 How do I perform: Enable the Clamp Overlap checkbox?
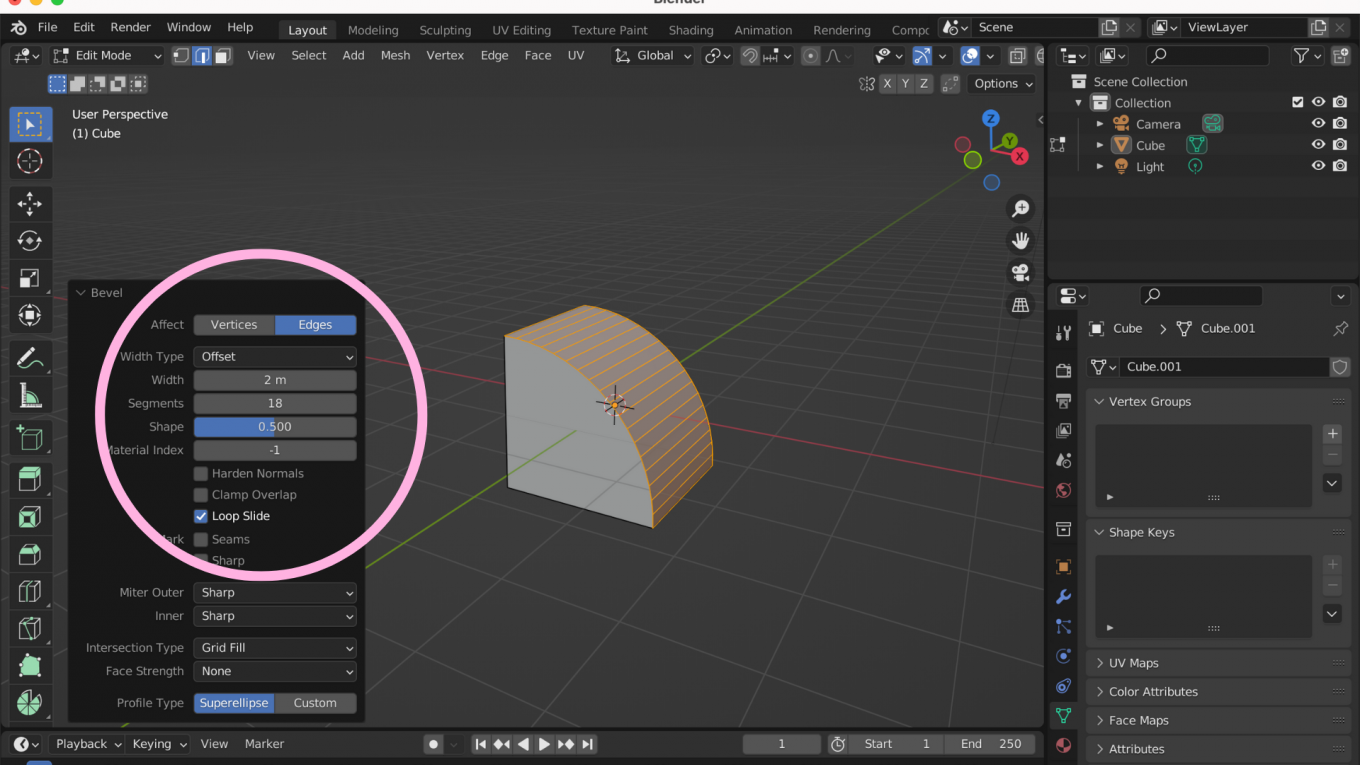[x=200, y=494]
